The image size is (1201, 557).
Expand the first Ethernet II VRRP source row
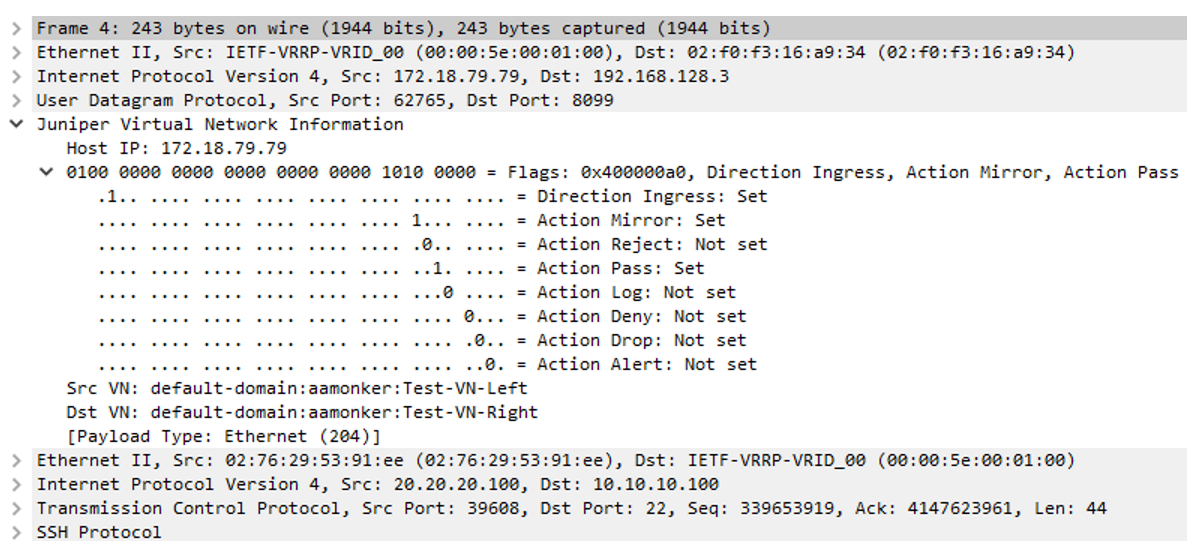16,52
